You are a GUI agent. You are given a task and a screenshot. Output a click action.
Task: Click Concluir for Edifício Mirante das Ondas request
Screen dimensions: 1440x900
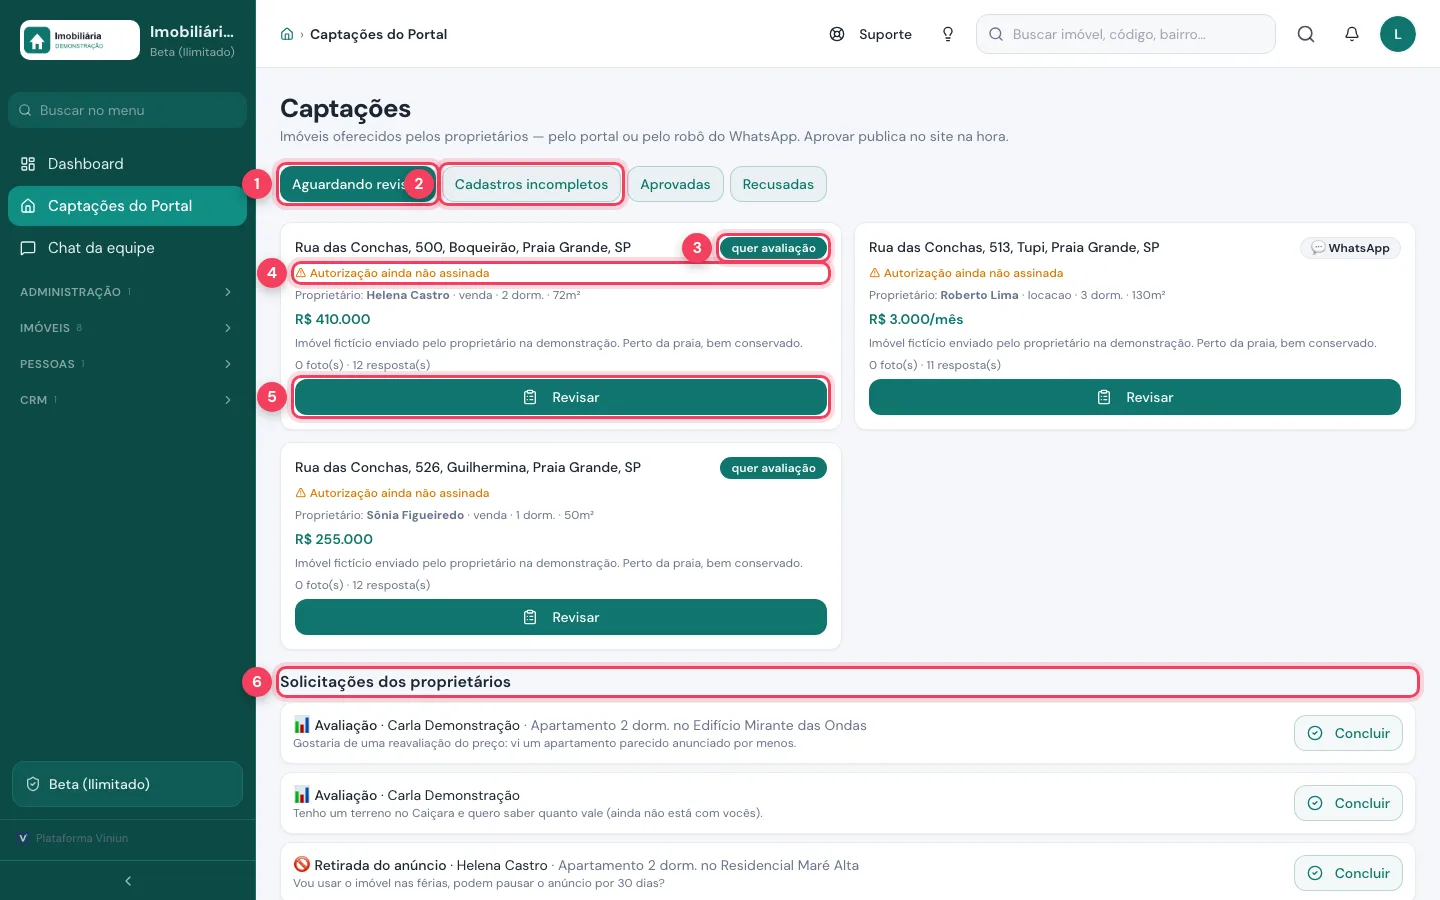click(x=1348, y=733)
